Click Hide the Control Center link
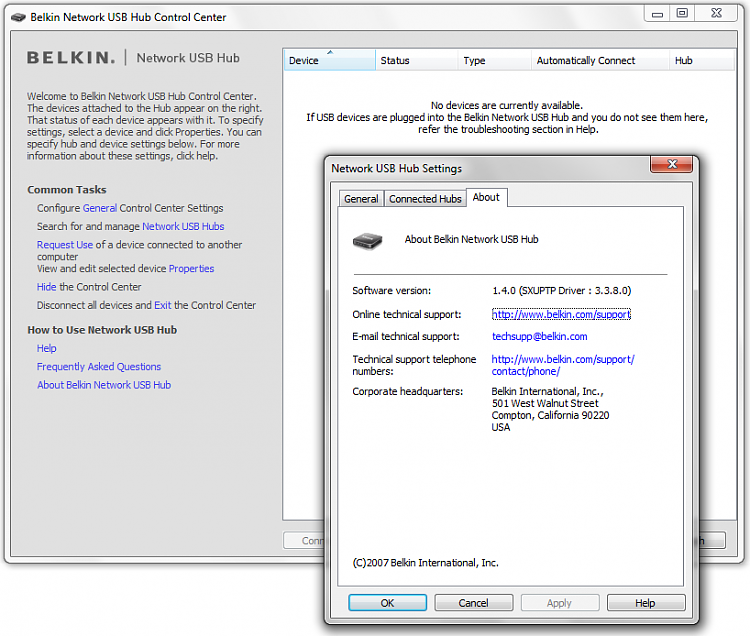Image resolution: width=750 pixels, height=636 pixels. [46, 287]
